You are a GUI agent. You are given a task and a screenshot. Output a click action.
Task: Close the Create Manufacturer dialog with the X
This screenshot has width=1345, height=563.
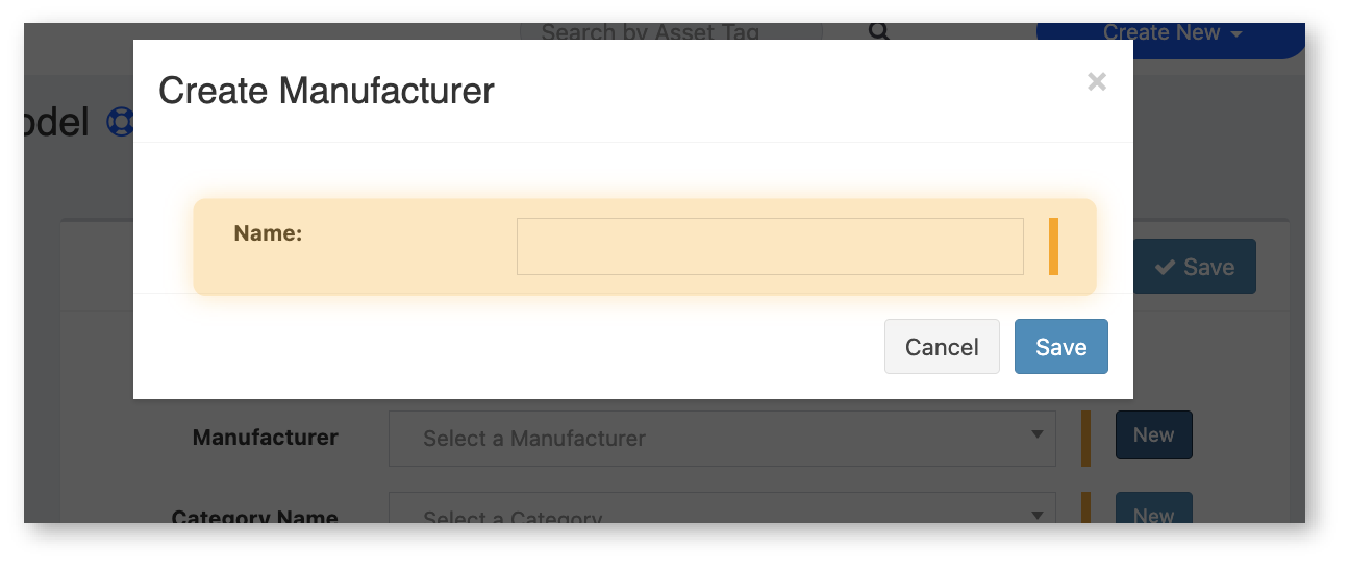[1096, 83]
